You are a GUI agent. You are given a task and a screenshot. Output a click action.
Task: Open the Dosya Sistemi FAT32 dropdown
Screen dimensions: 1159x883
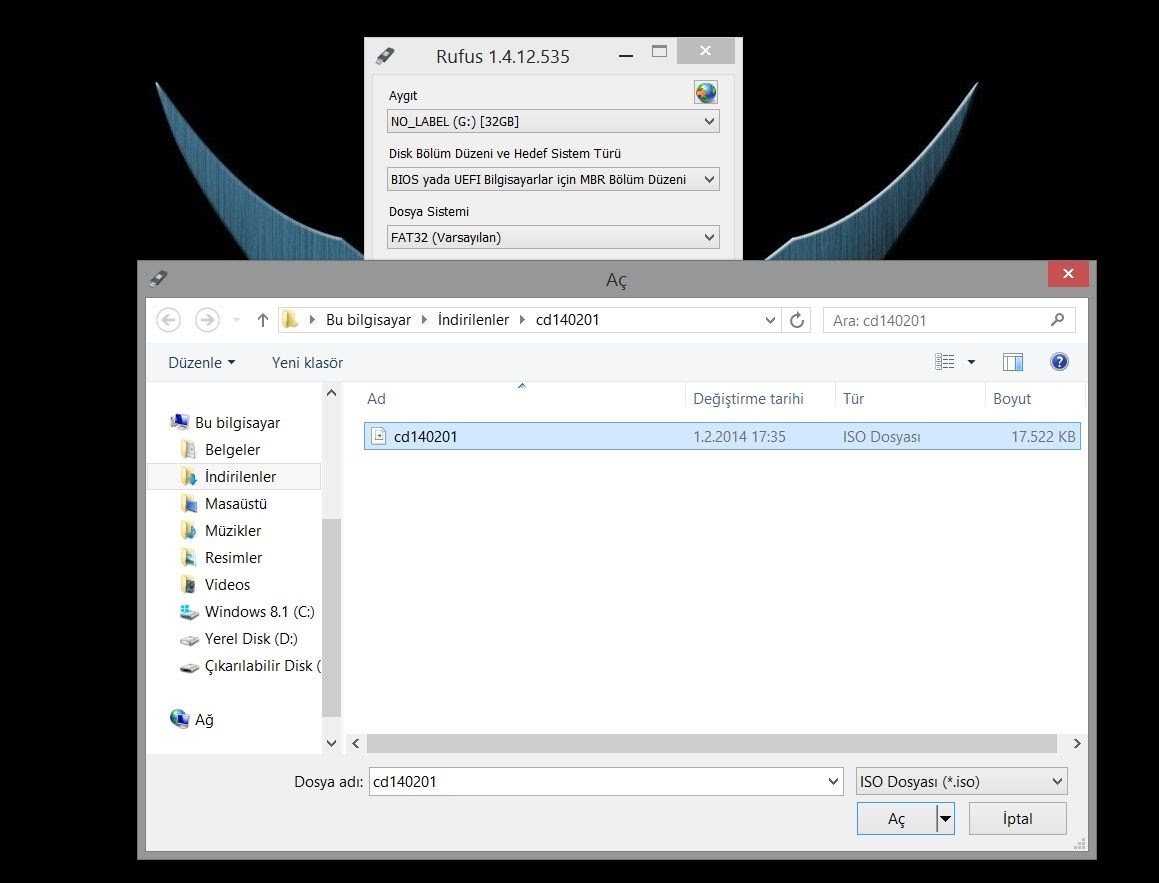(553, 237)
